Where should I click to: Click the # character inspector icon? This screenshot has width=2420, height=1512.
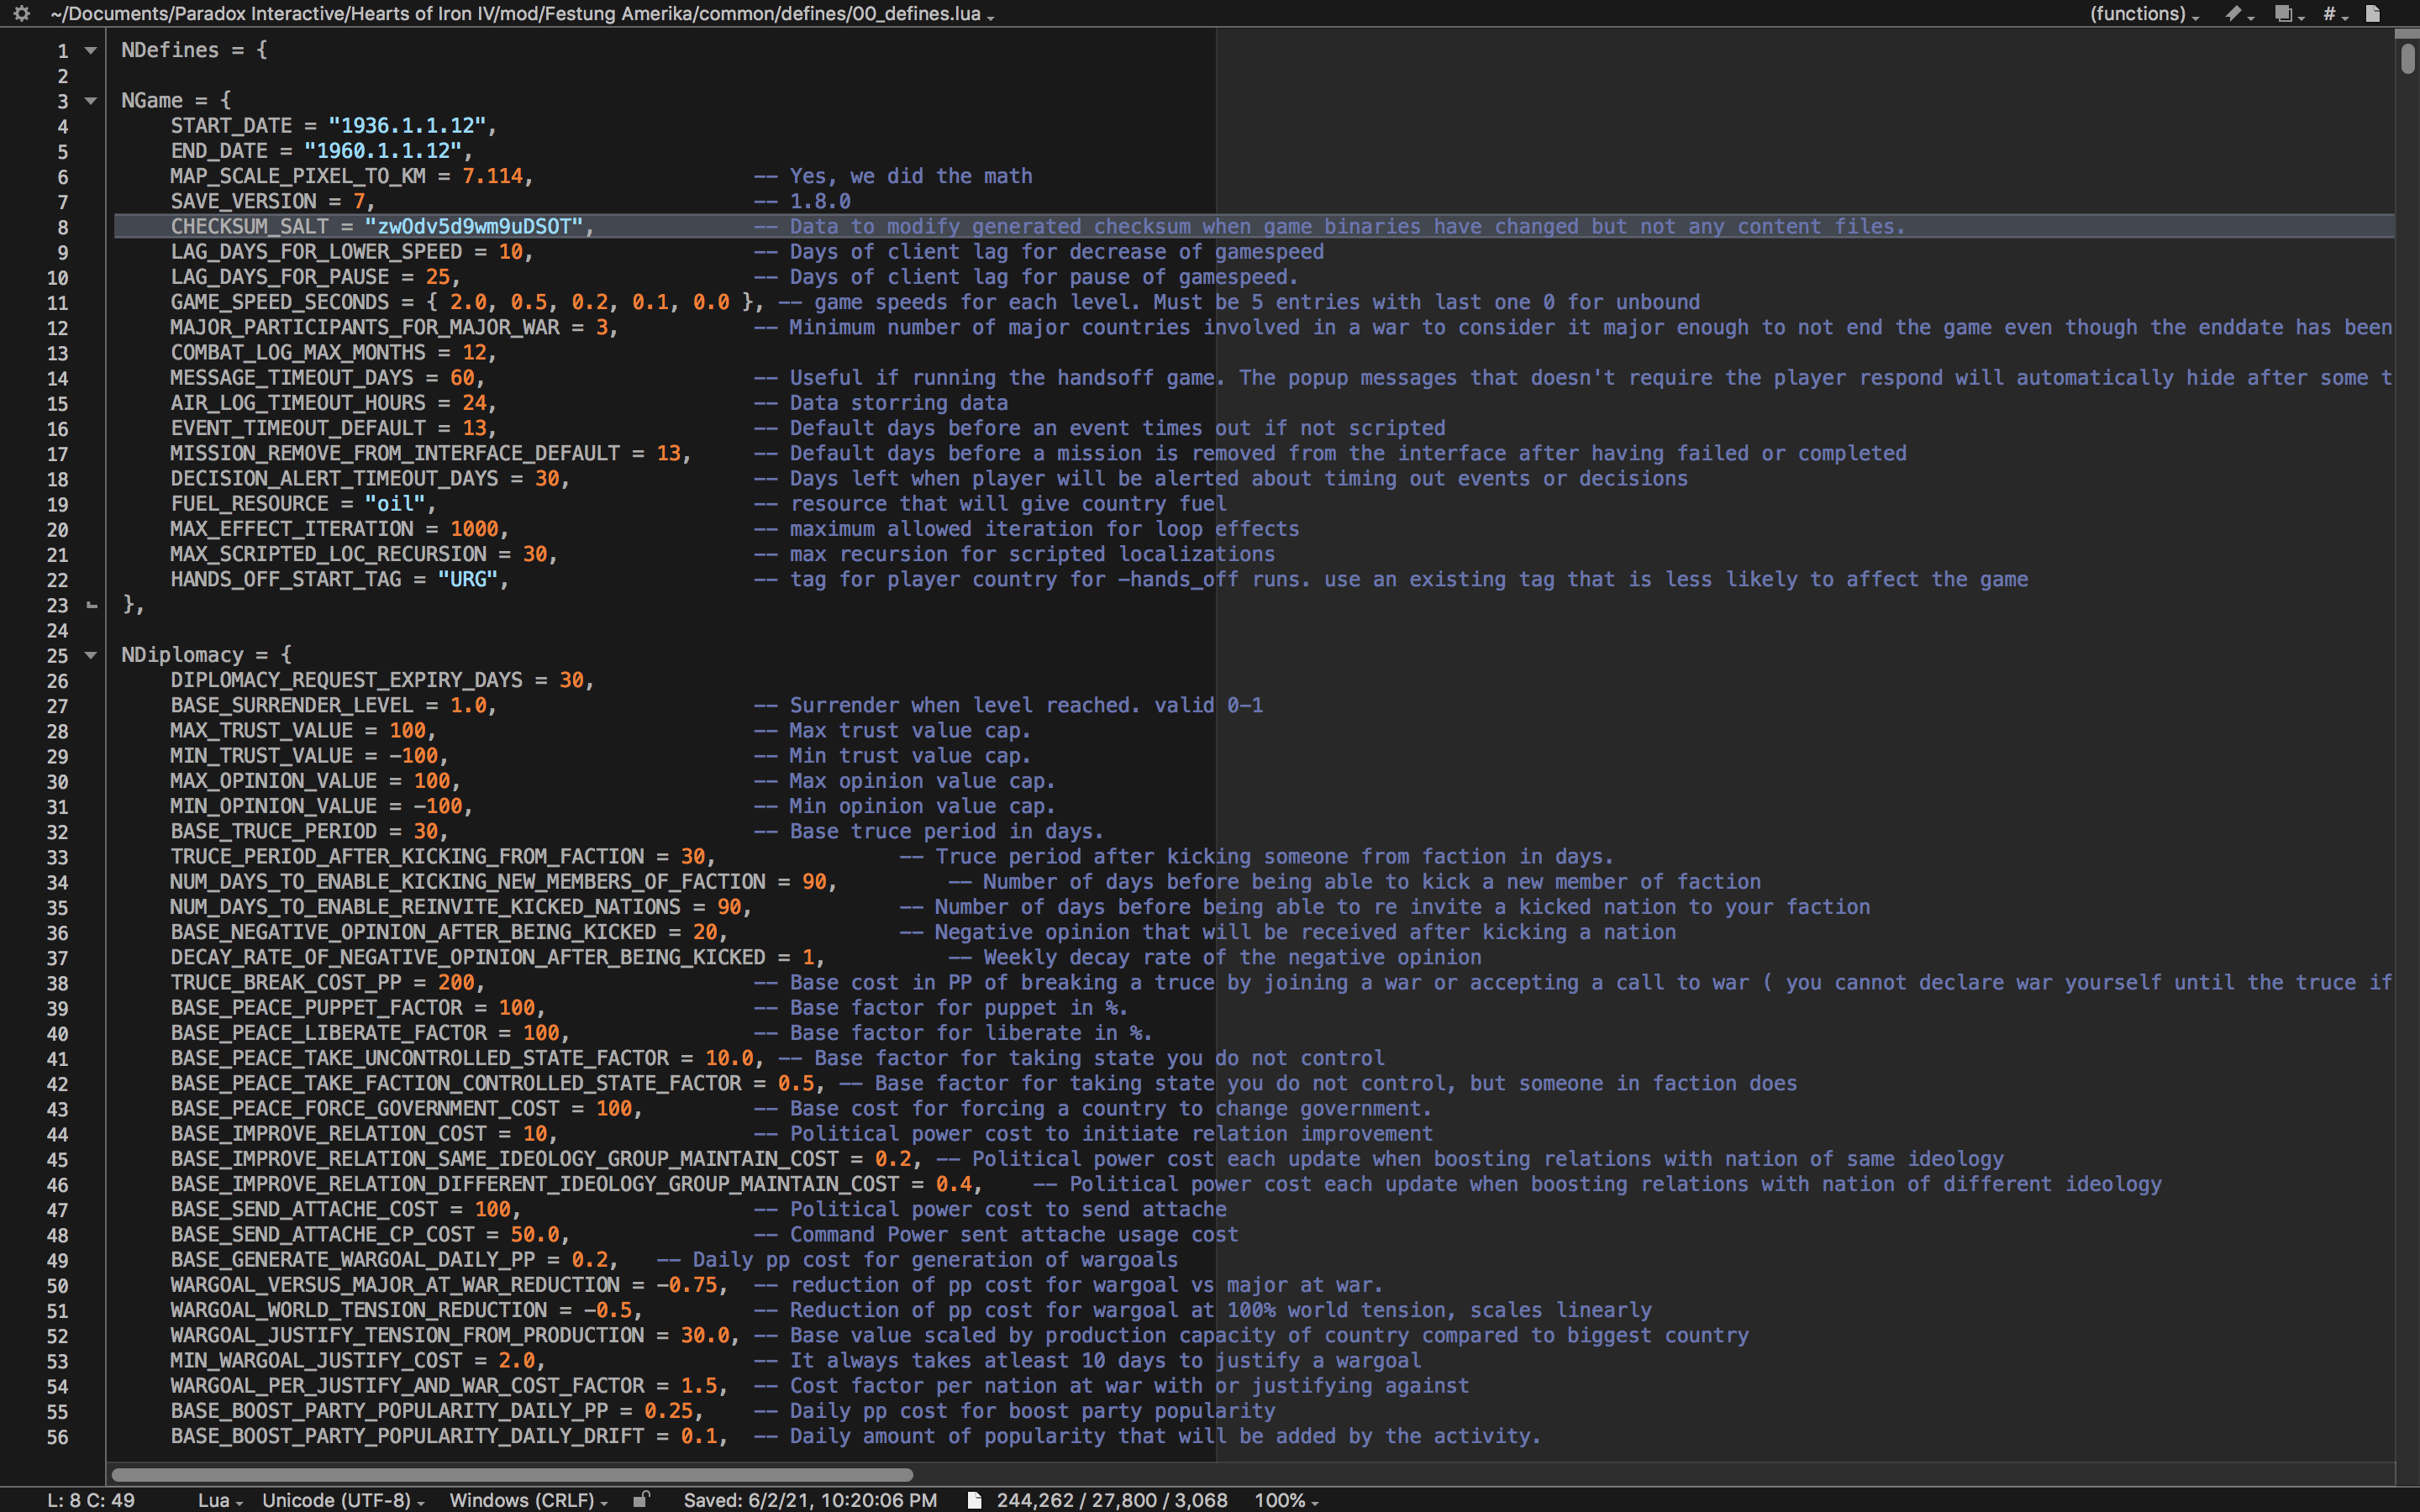click(x=2330, y=14)
